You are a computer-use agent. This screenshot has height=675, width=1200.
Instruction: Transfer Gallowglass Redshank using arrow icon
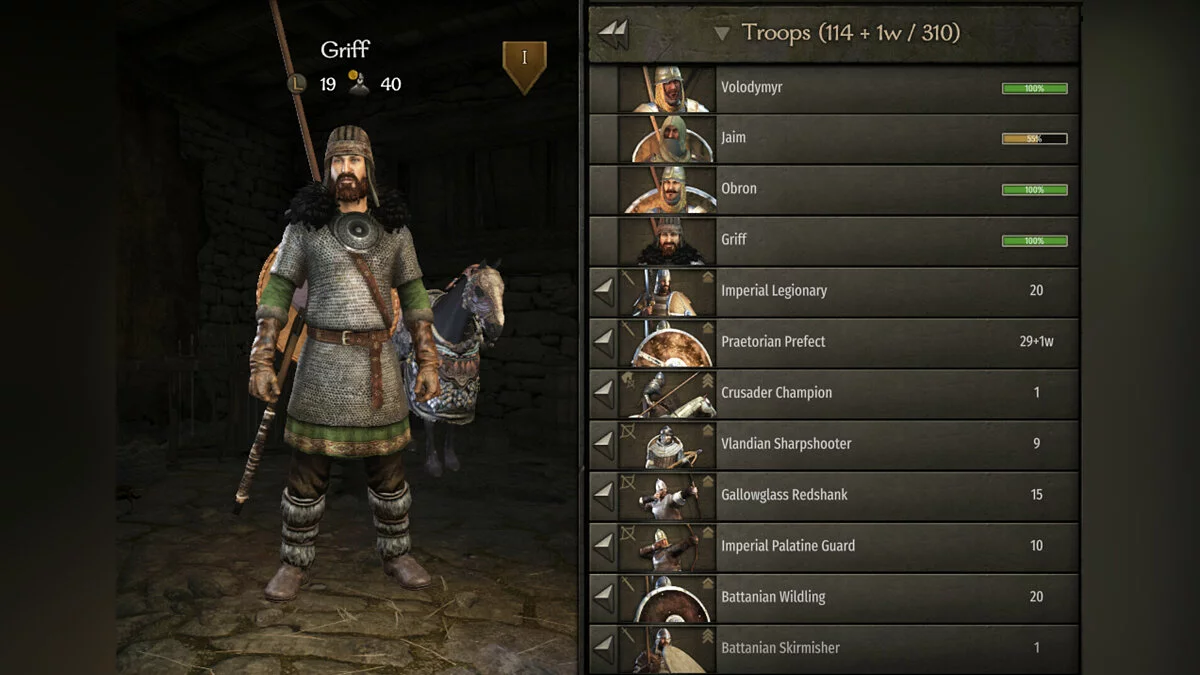pyautogui.click(x=604, y=495)
